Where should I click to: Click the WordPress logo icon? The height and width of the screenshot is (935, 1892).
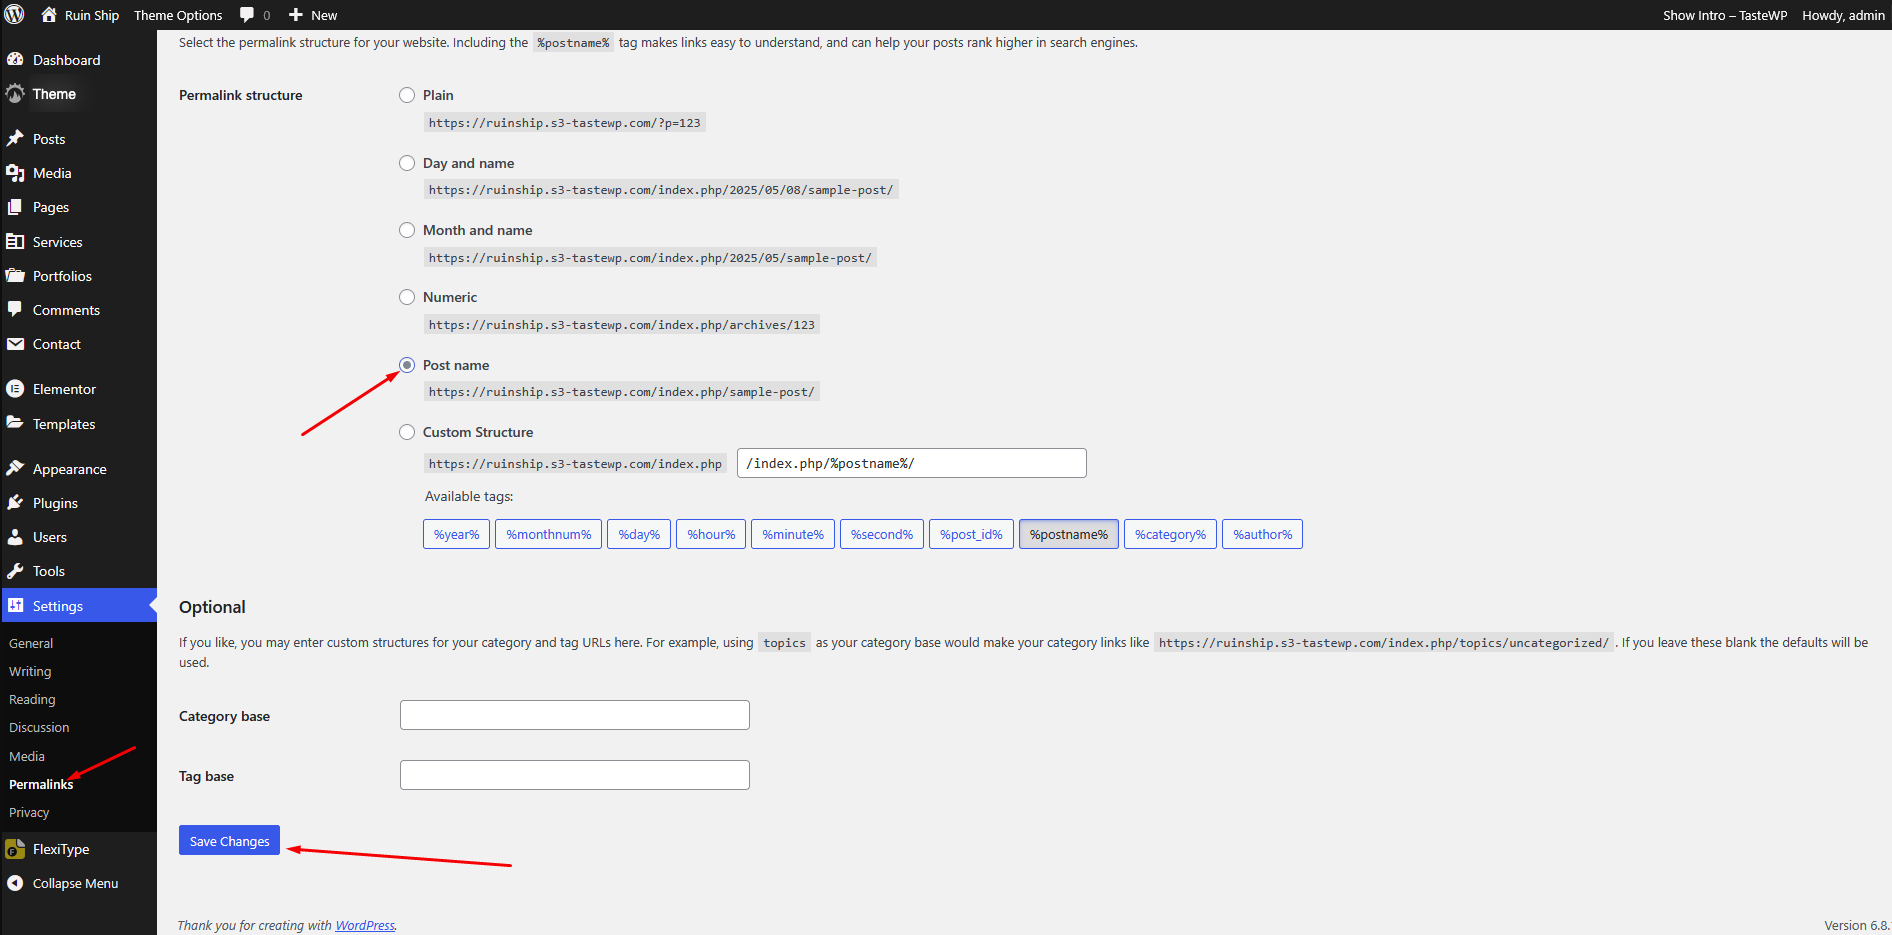(x=14, y=15)
